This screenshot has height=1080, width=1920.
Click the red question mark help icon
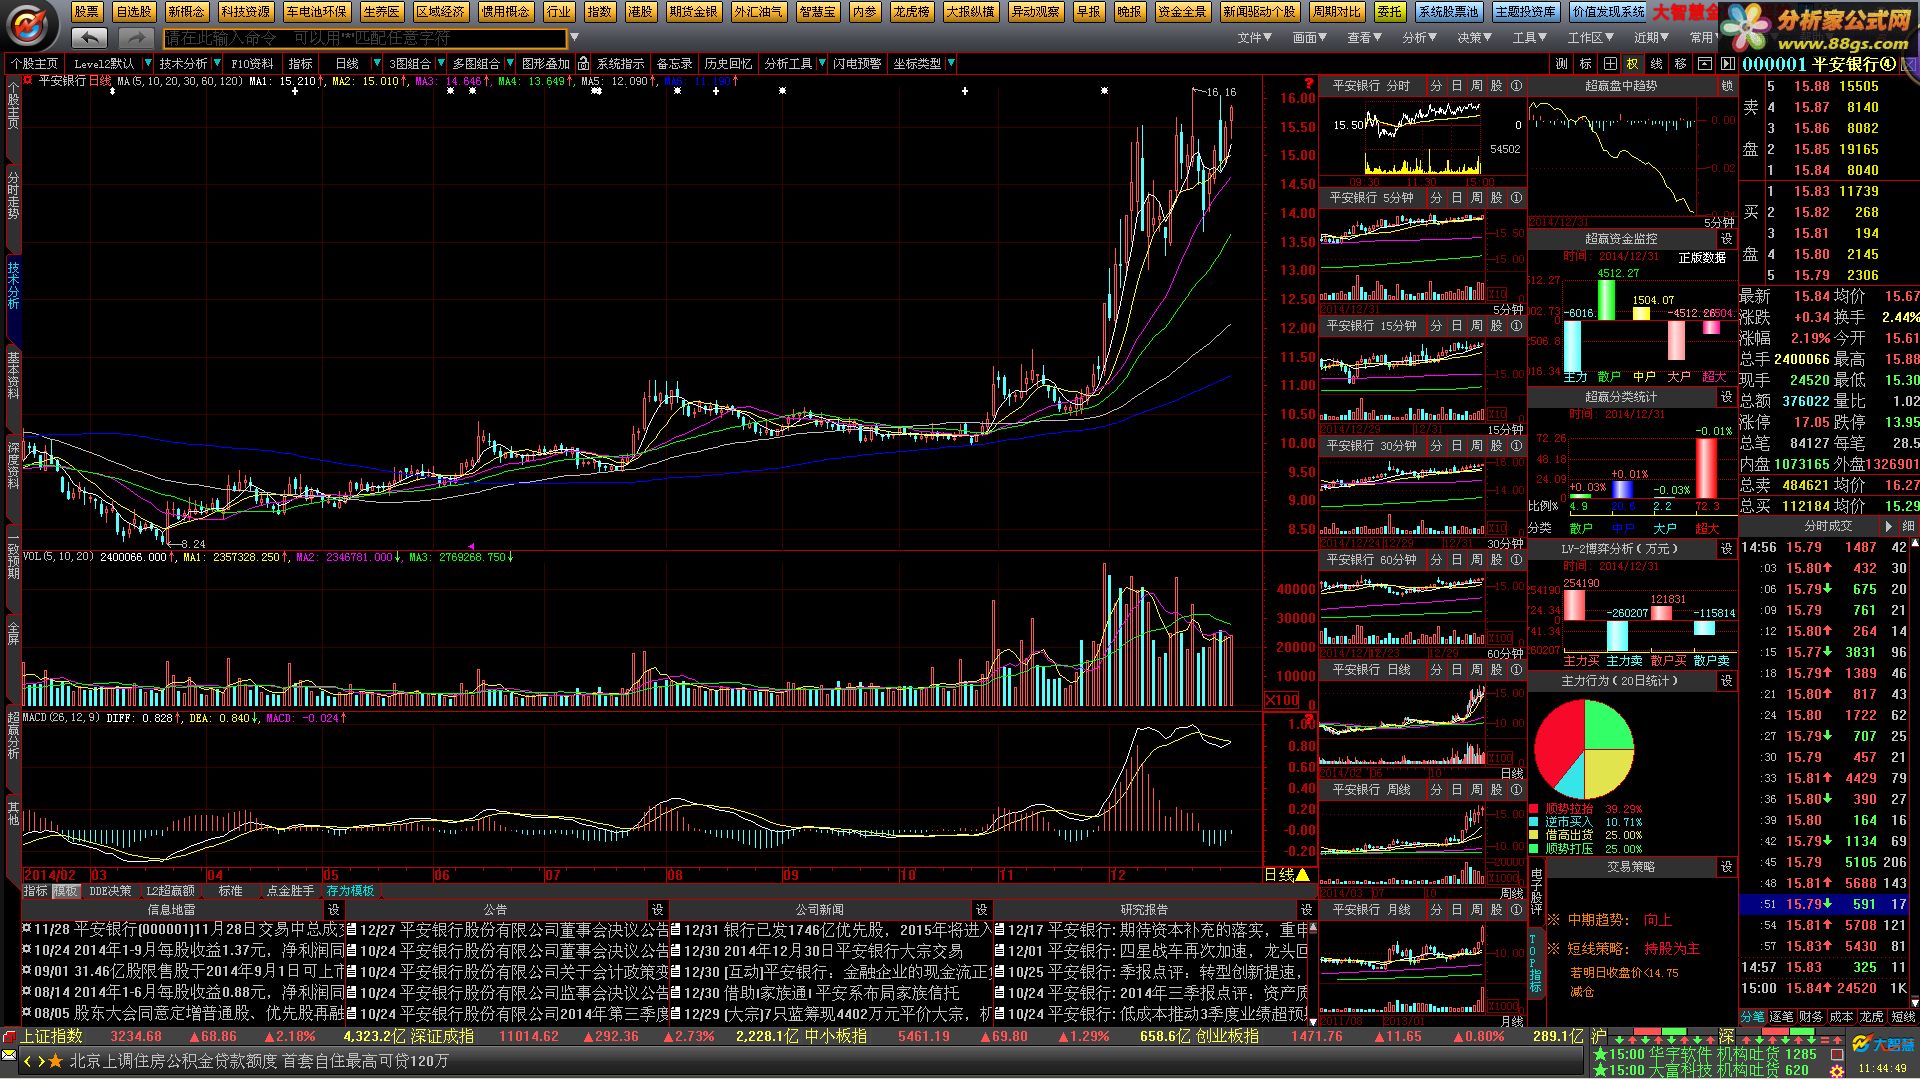[1308, 84]
